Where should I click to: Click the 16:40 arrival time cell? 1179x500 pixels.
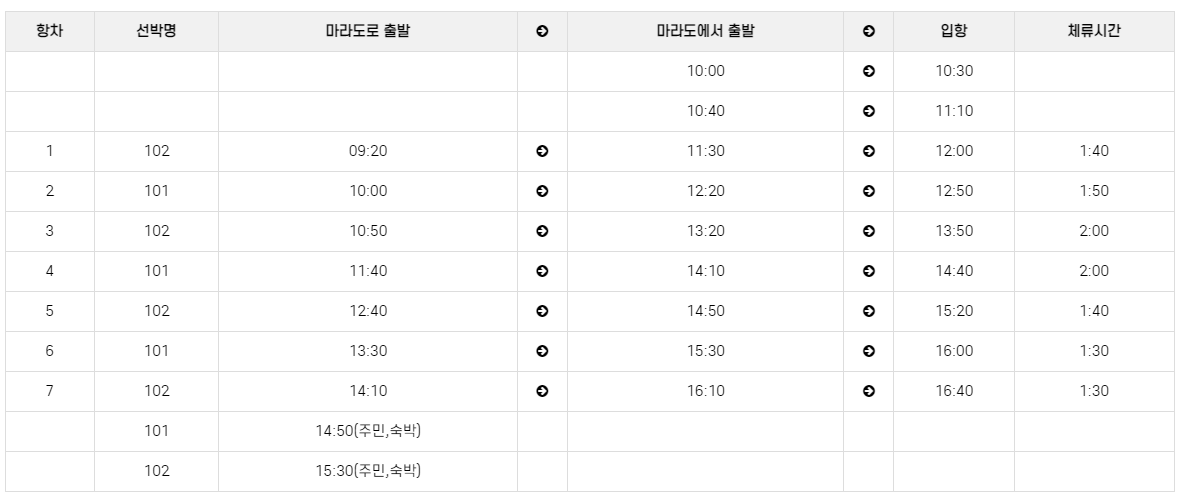click(954, 391)
